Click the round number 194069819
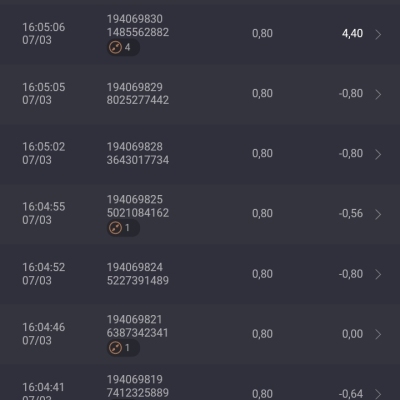The image size is (400, 400). pos(135,379)
